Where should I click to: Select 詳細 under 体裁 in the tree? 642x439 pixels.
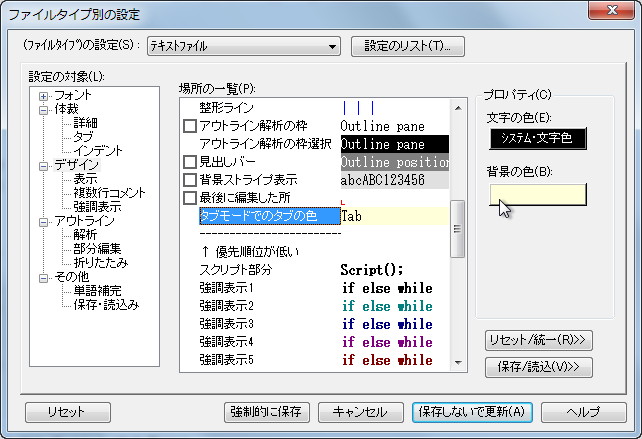(x=85, y=122)
